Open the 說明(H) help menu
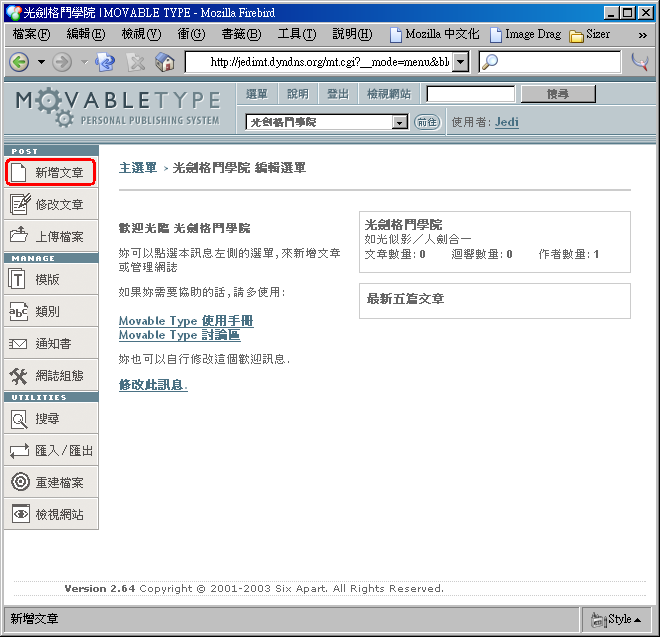660x637 pixels. [x=352, y=34]
